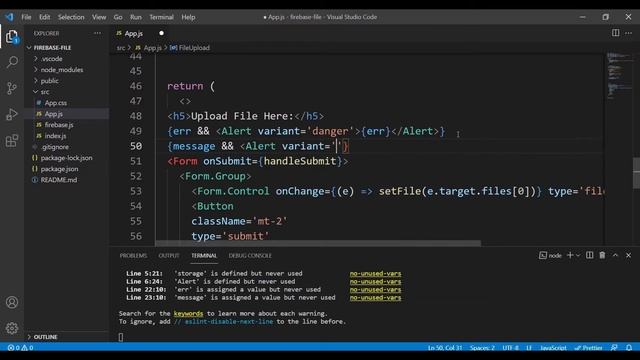Select App.js in the explorer tree
The width and height of the screenshot is (640, 360).
point(53,114)
